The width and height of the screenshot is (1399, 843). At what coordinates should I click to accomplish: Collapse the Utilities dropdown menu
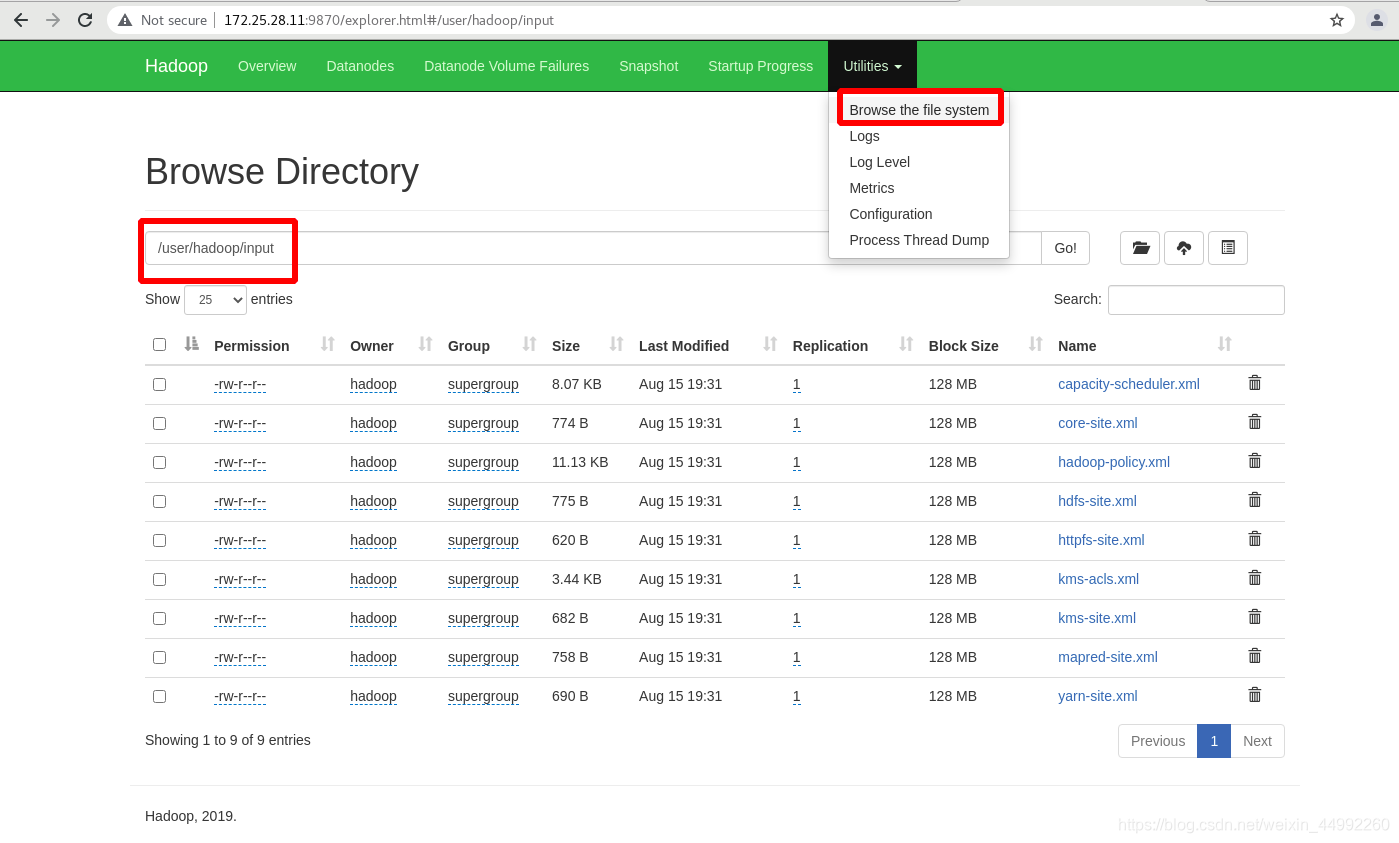coord(872,66)
